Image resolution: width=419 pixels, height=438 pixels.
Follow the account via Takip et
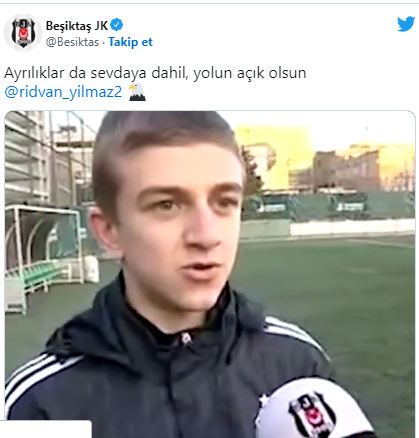[130, 42]
